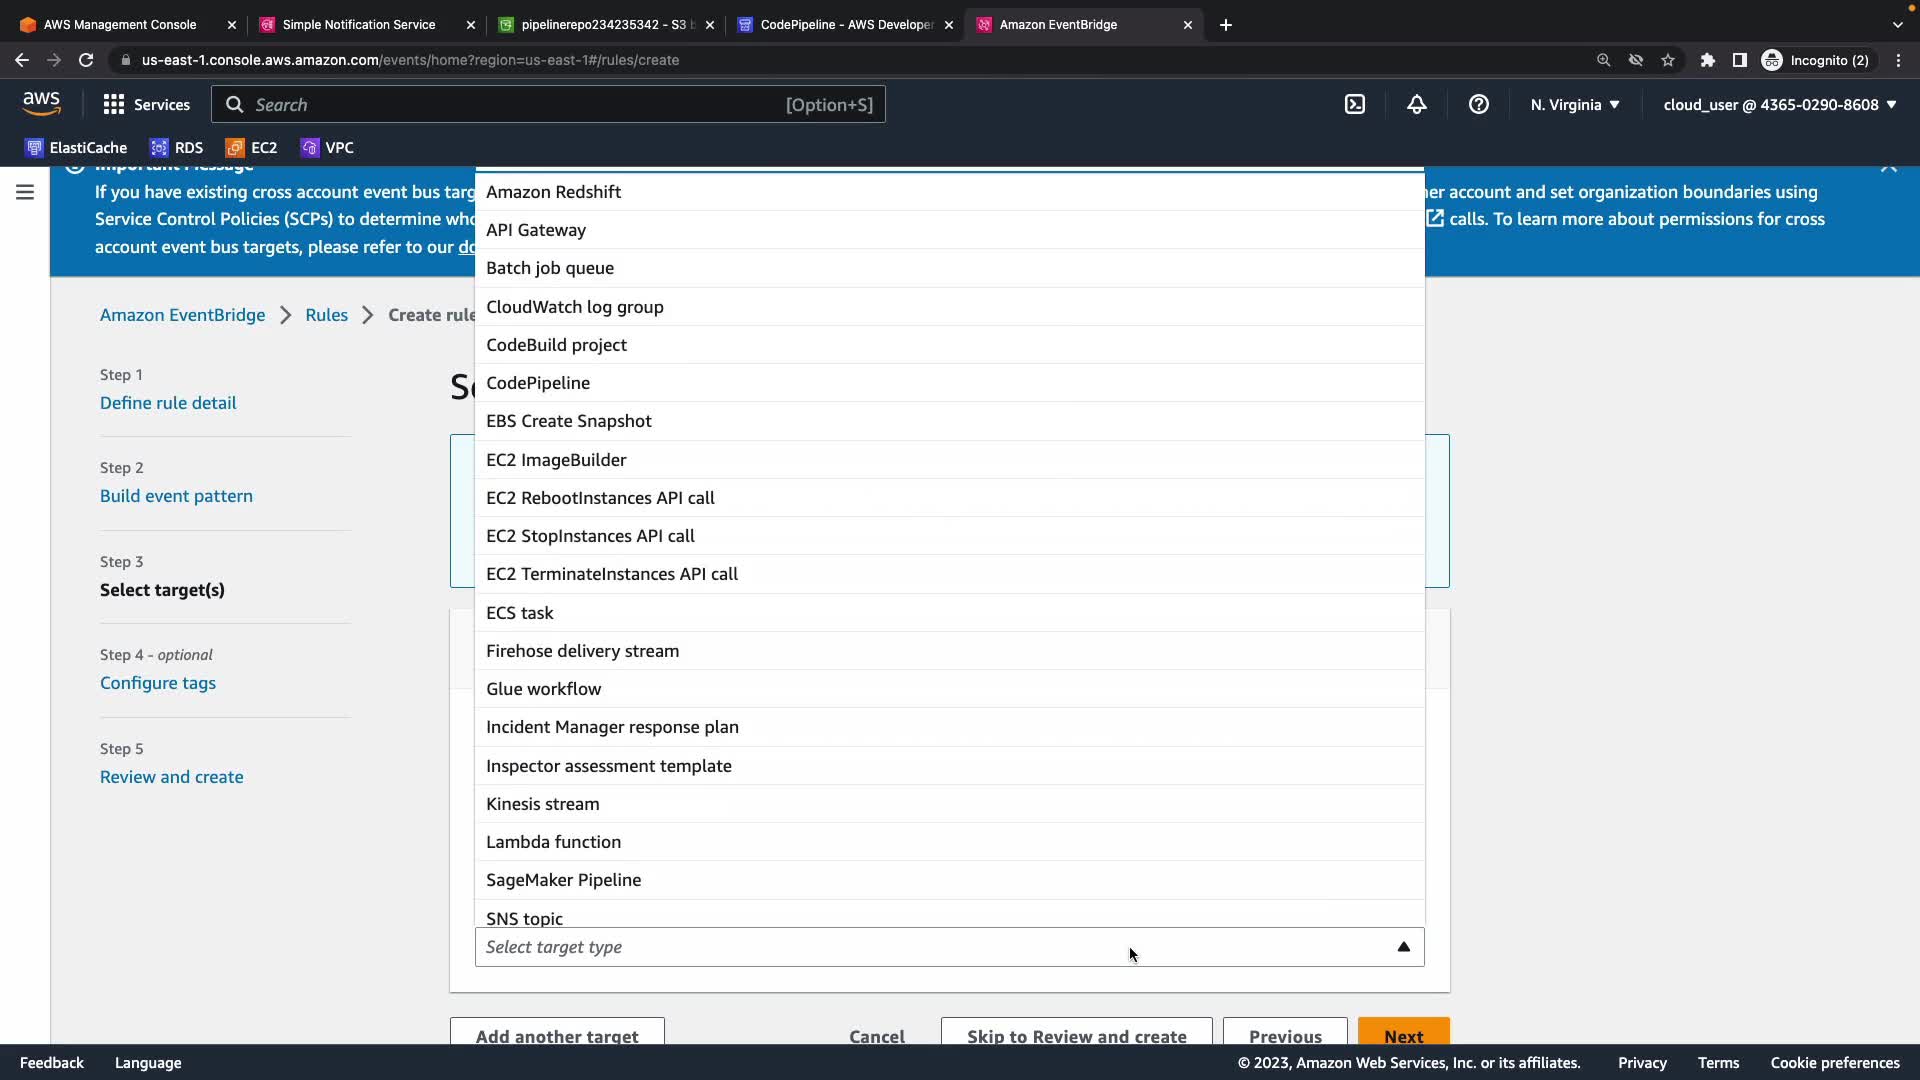Switch to the Simple Notification Service tab
The width and height of the screenshot is (1920, 1080).
[x=359, y=25]
